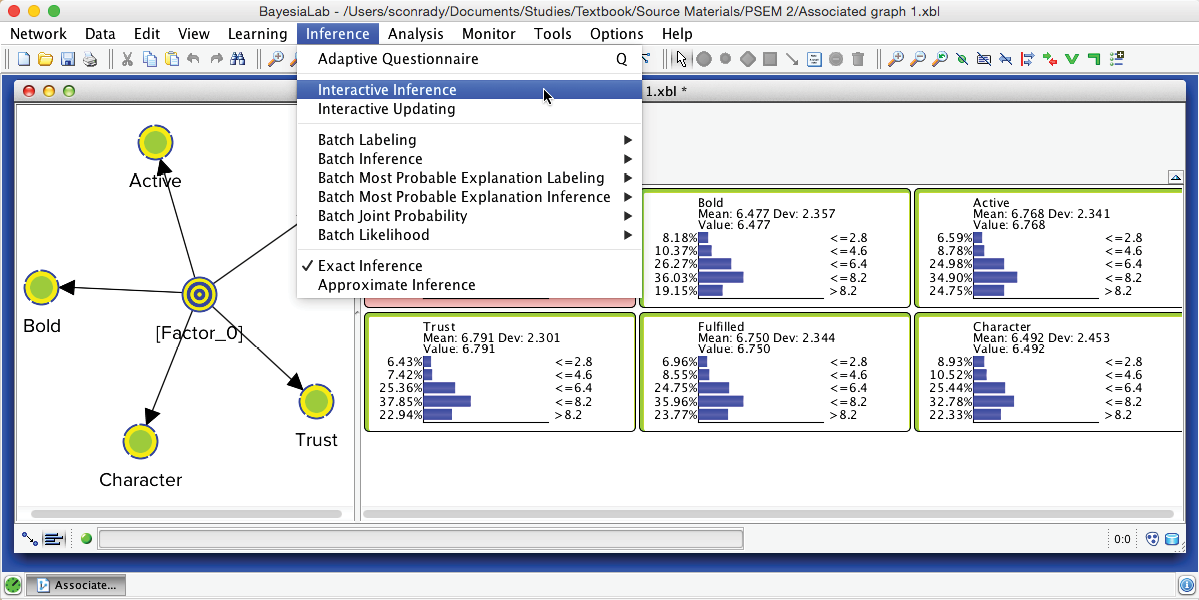Screen dimensions: 1199x600
Task: Click the Factor_0 node in graph
Action: click(x=199, y=294)
